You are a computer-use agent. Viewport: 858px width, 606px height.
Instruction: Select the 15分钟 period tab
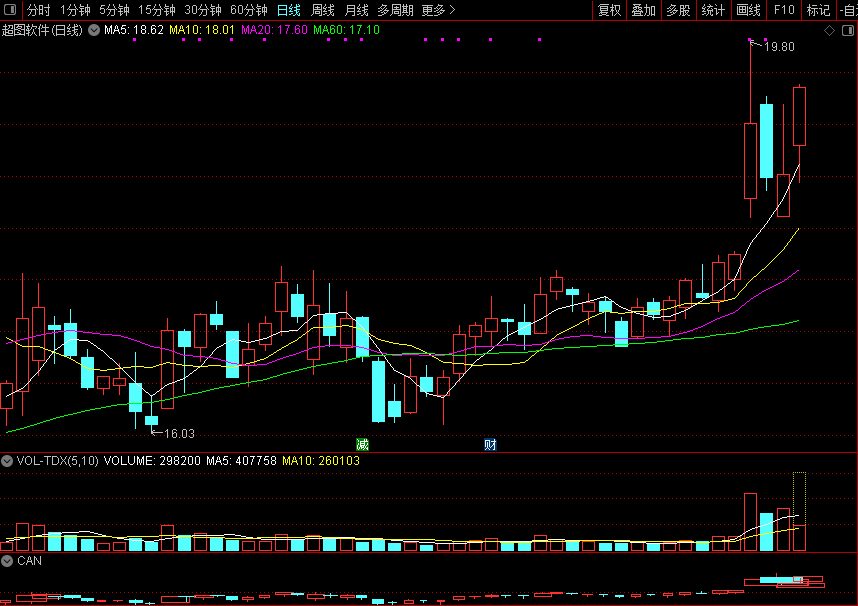point(156,10)
